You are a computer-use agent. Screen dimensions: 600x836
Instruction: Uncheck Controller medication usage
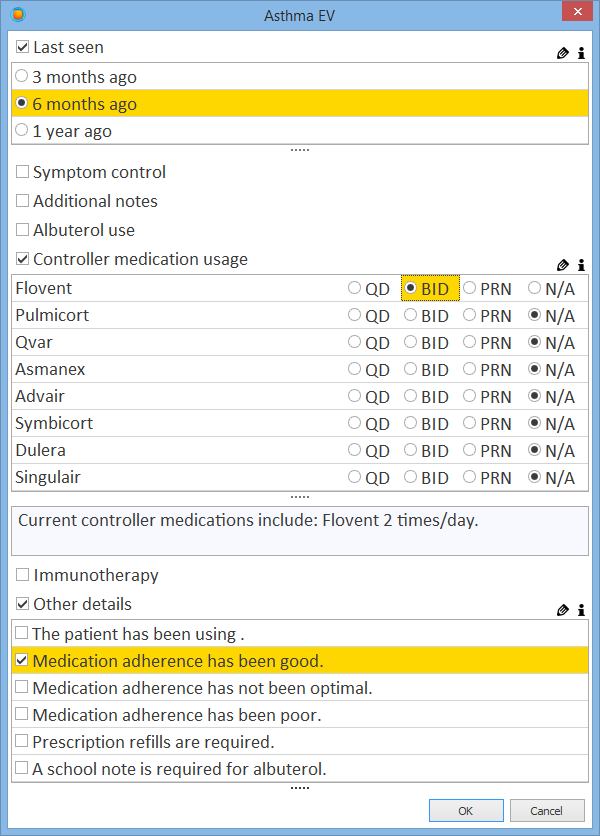tap(22, 259)
